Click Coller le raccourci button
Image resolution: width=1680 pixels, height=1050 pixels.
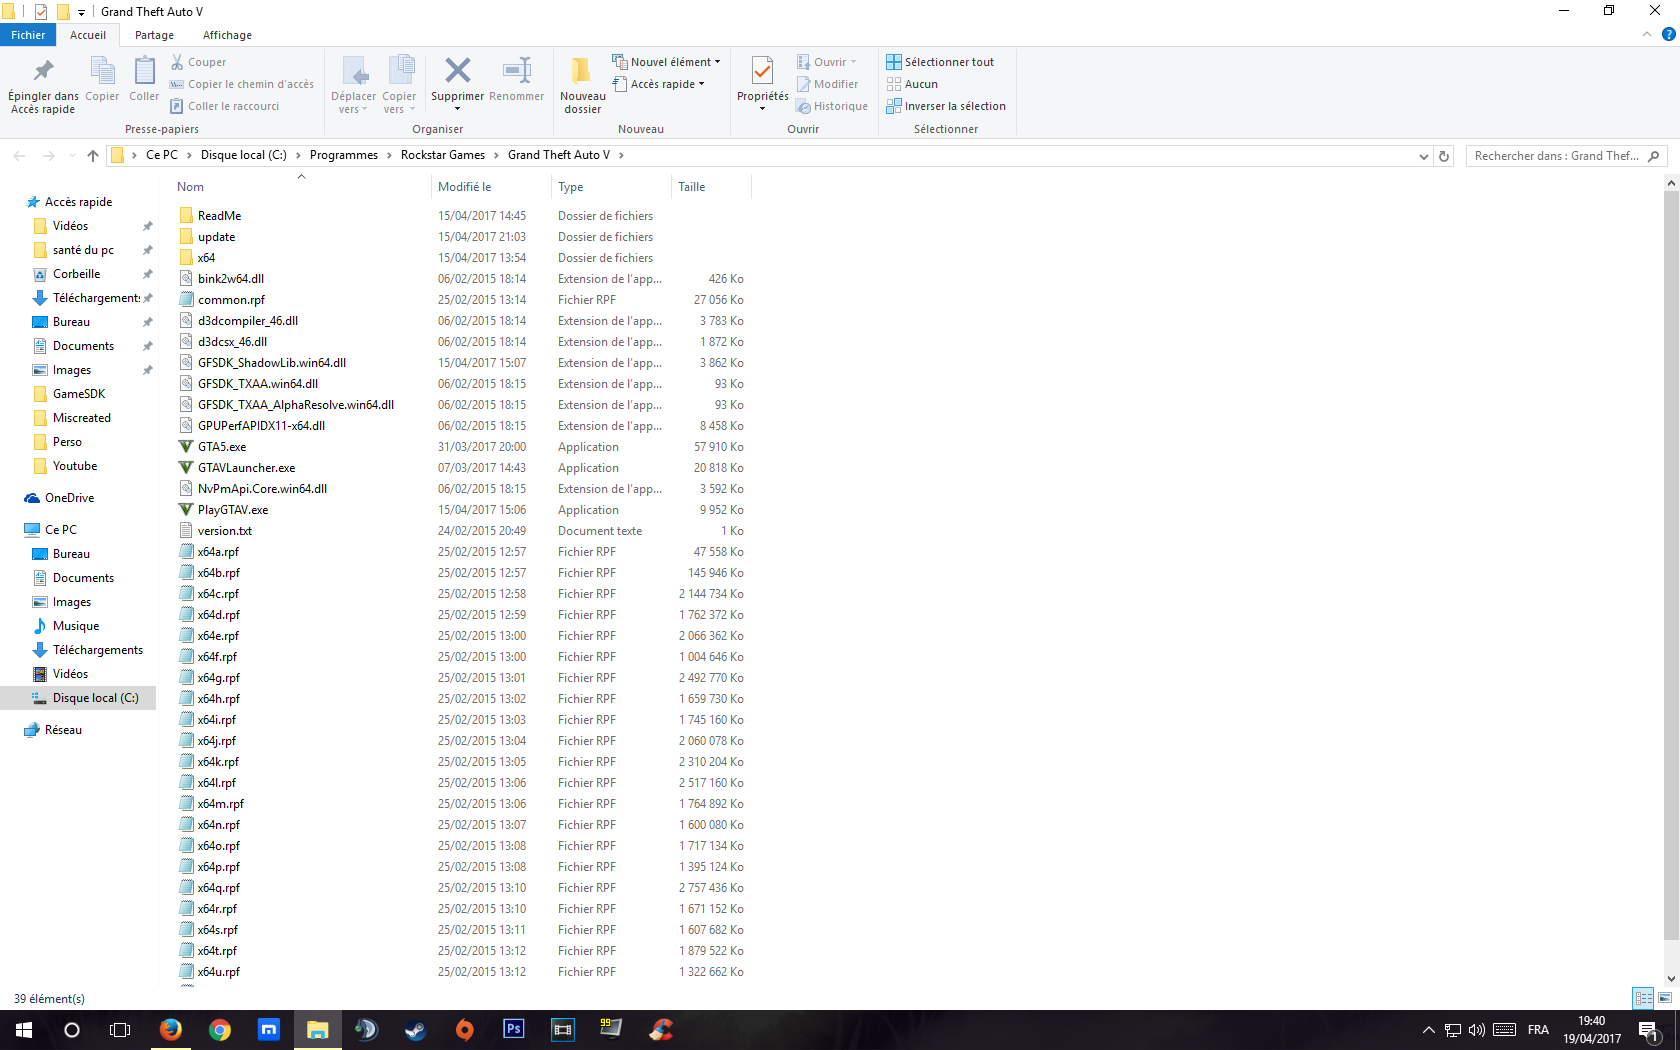coord(225,106)
